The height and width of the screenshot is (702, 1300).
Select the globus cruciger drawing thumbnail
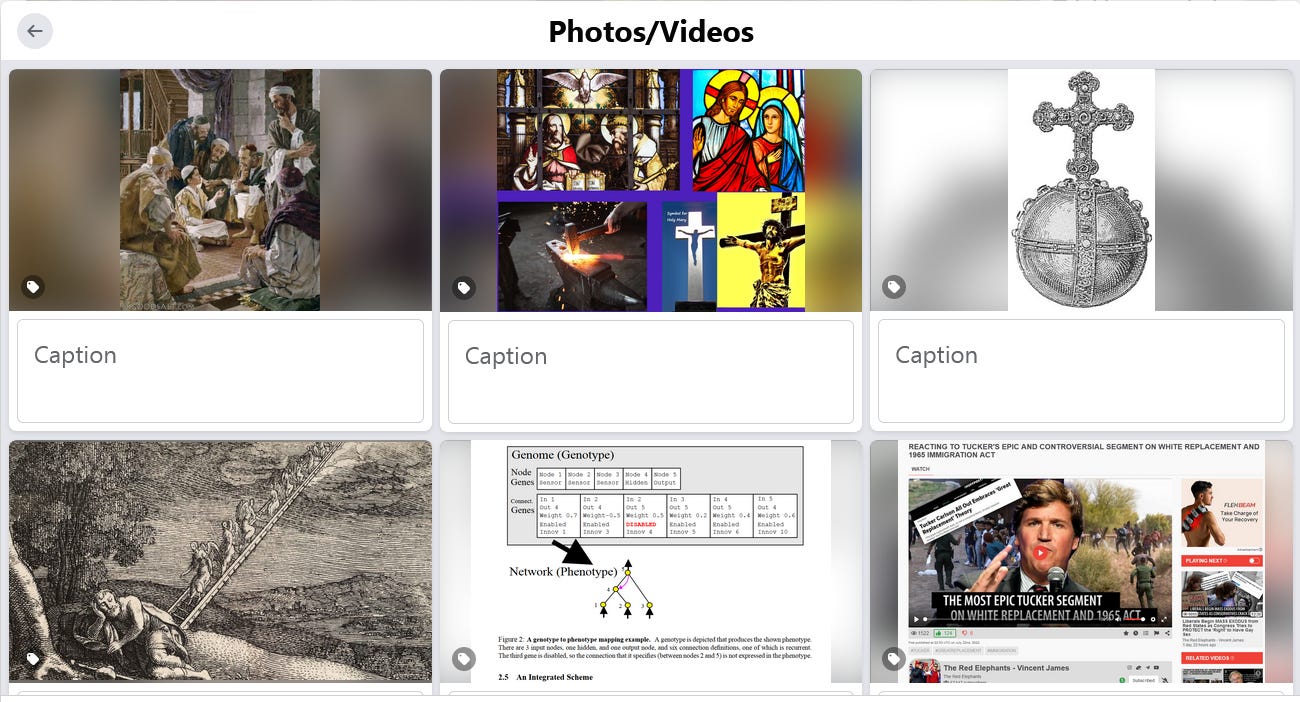point(1081,190)
